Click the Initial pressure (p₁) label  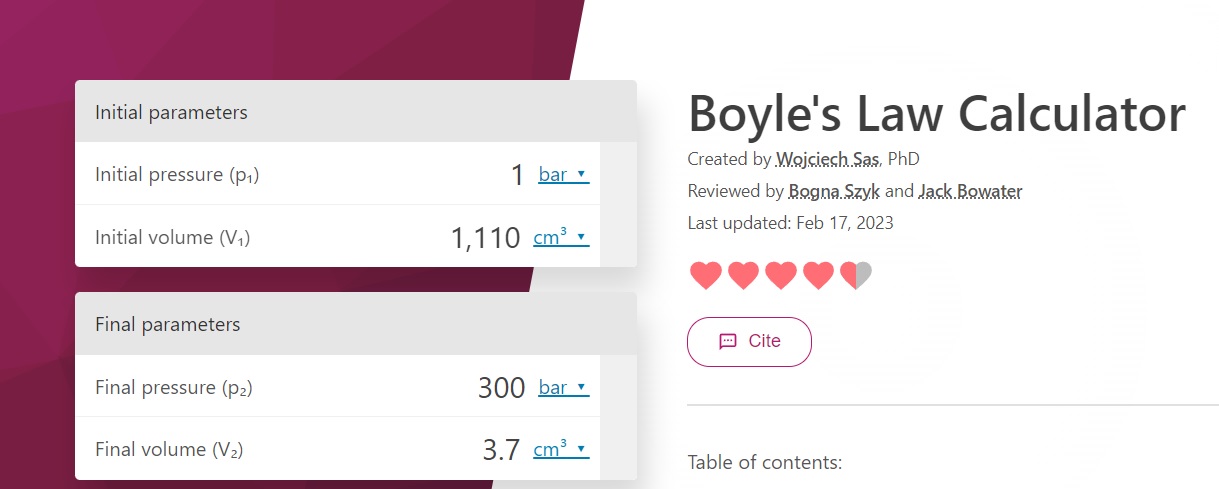click(x=178, y=175)
